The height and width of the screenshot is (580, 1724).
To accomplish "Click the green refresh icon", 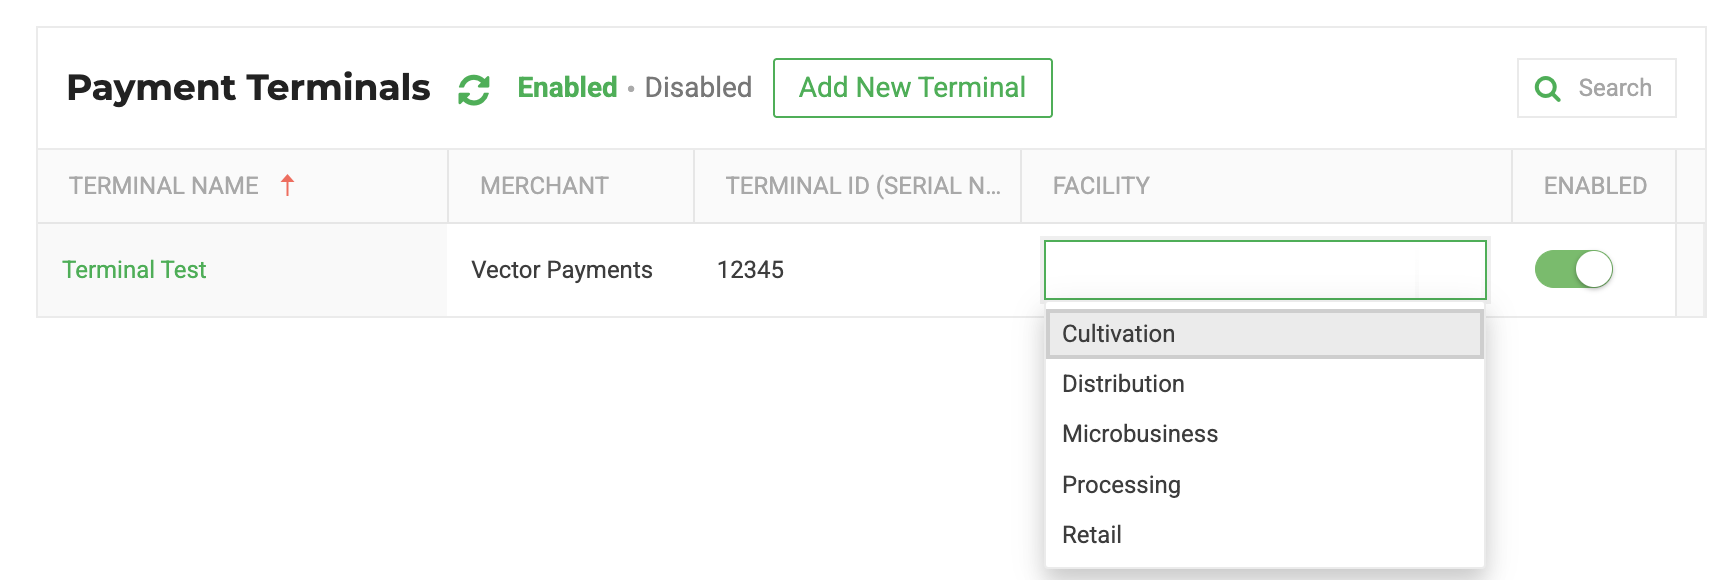I will (x=474, y=89).
